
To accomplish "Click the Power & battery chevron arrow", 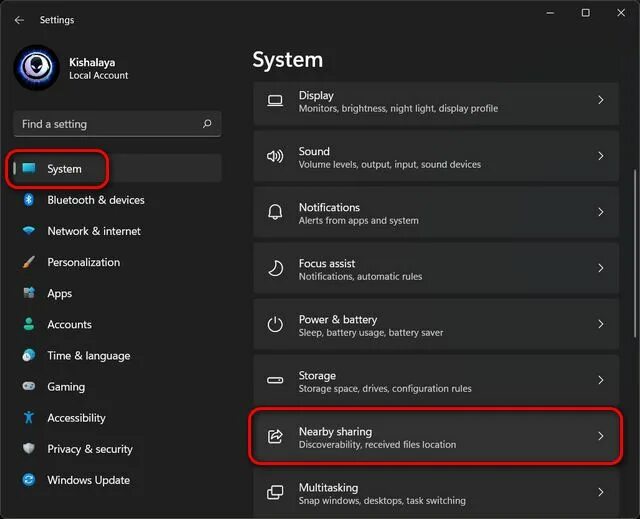I will (600, 324).
